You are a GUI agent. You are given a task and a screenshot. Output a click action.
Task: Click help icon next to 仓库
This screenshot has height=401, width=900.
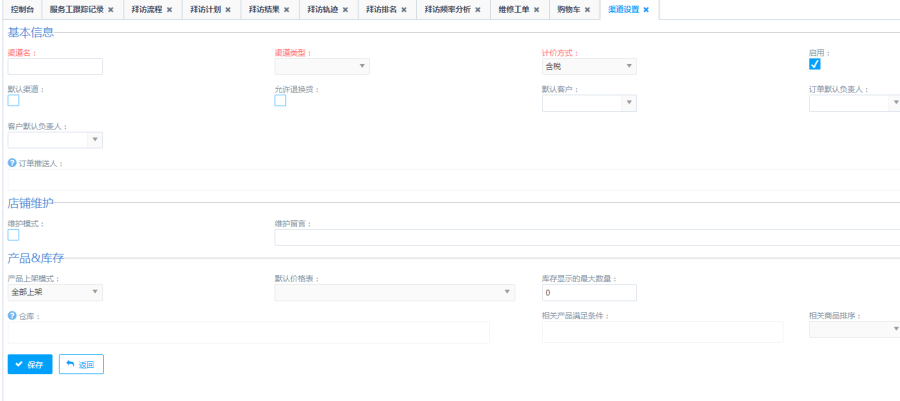point(12,316)
